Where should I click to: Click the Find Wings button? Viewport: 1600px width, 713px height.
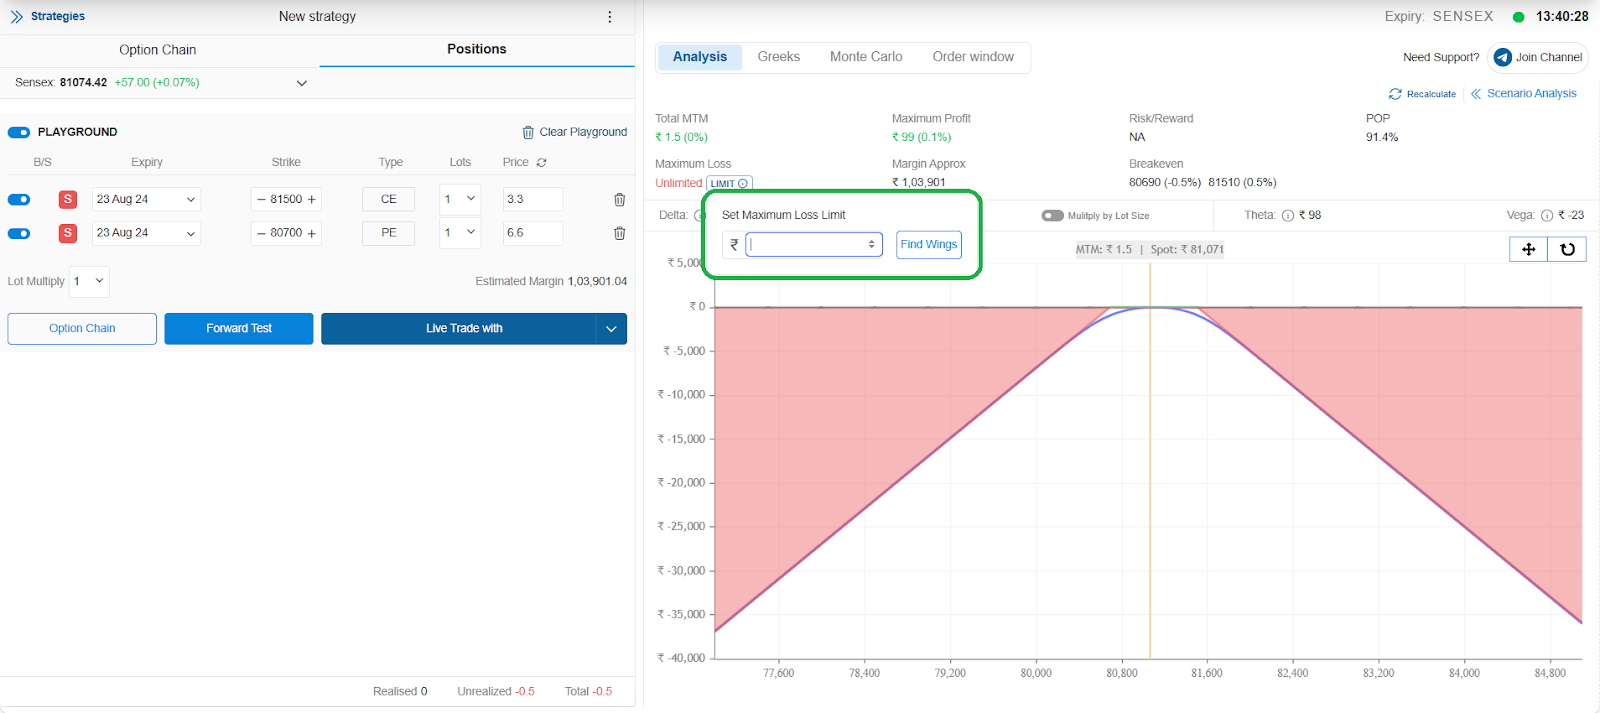point(929,245)
